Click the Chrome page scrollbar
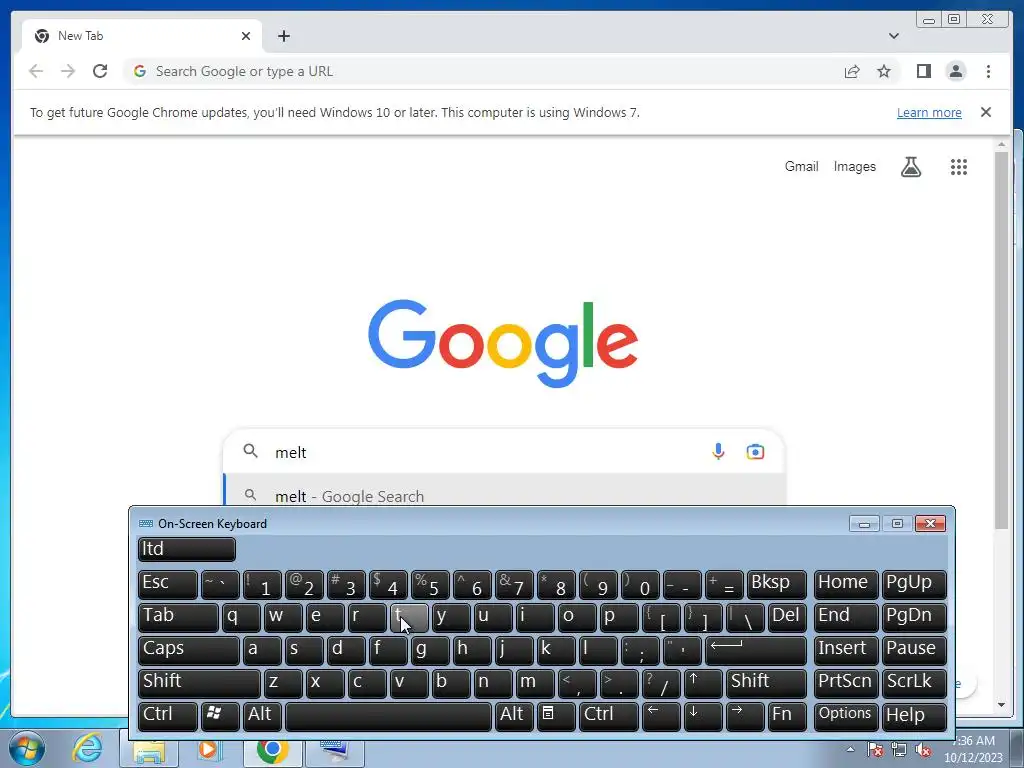1024x768 pixels. tap(1001, 340)
